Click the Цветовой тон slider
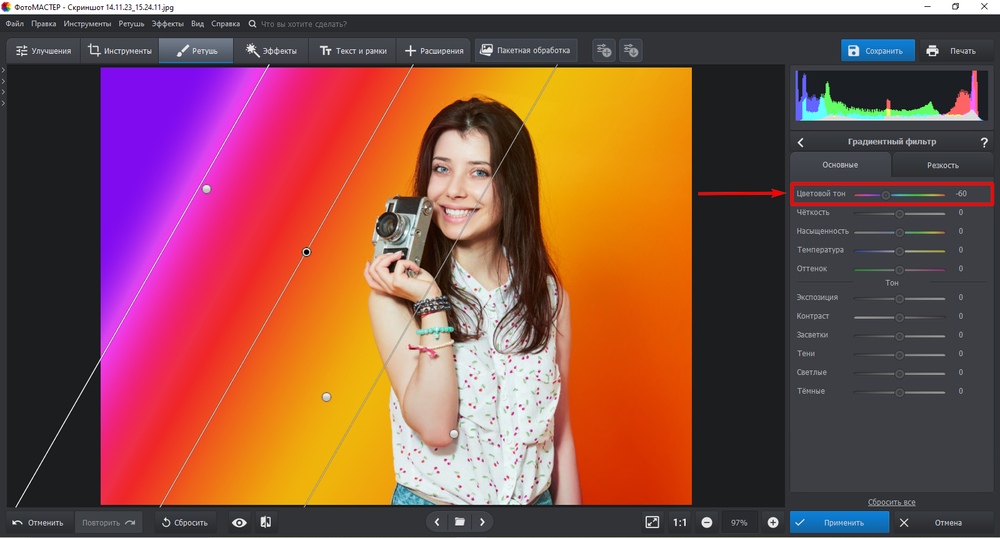Screen dimensions: 1000x538 (886, 194)
